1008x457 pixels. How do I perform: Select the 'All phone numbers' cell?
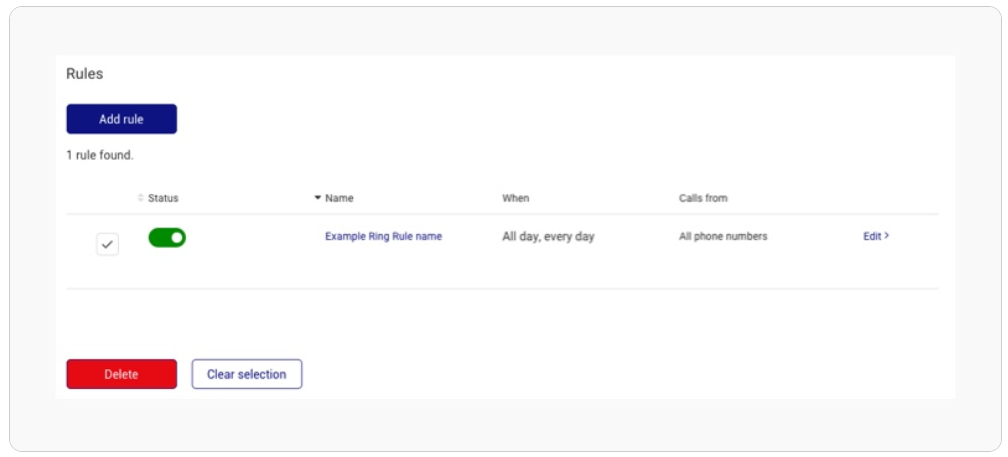point(723,237)
